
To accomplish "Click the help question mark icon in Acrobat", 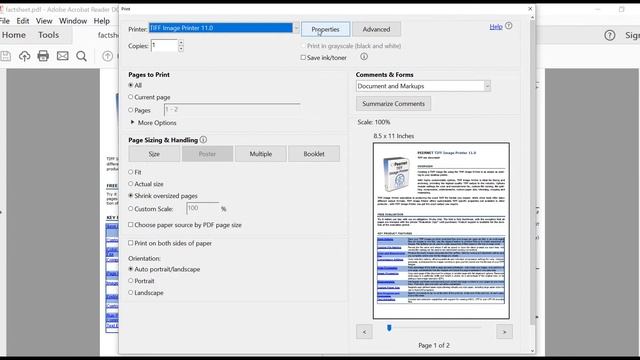I will (609, 36).
